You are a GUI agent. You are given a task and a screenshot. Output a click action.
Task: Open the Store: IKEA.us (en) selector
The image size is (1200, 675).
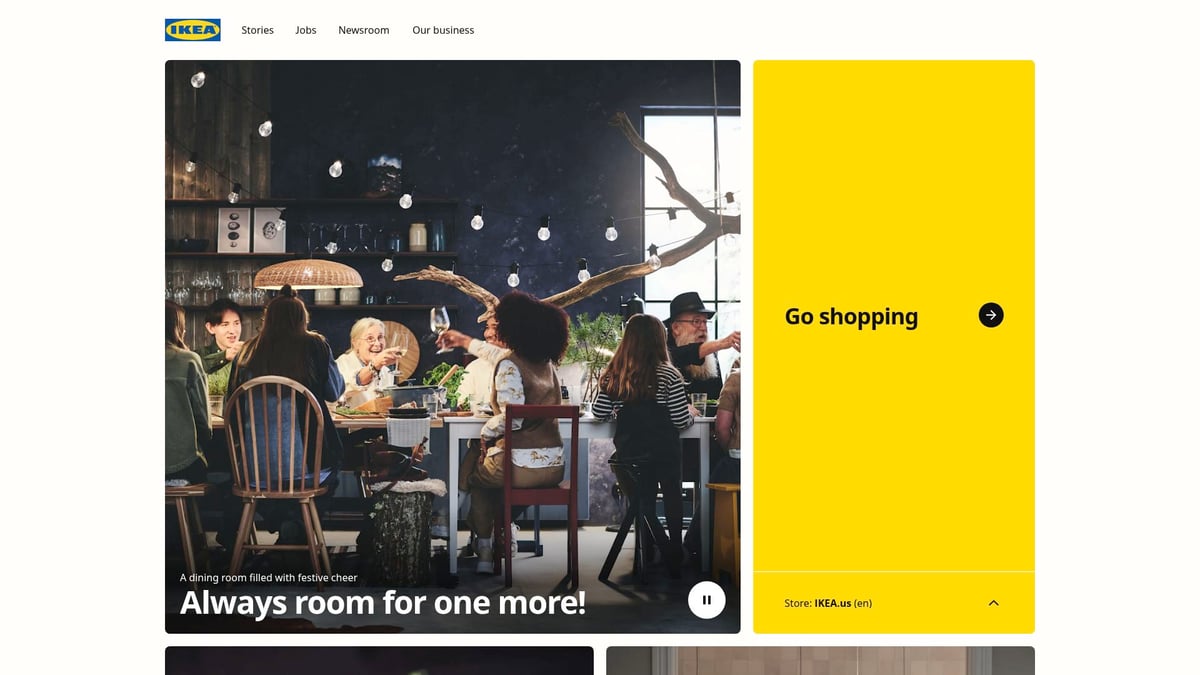tap(893, 603)
